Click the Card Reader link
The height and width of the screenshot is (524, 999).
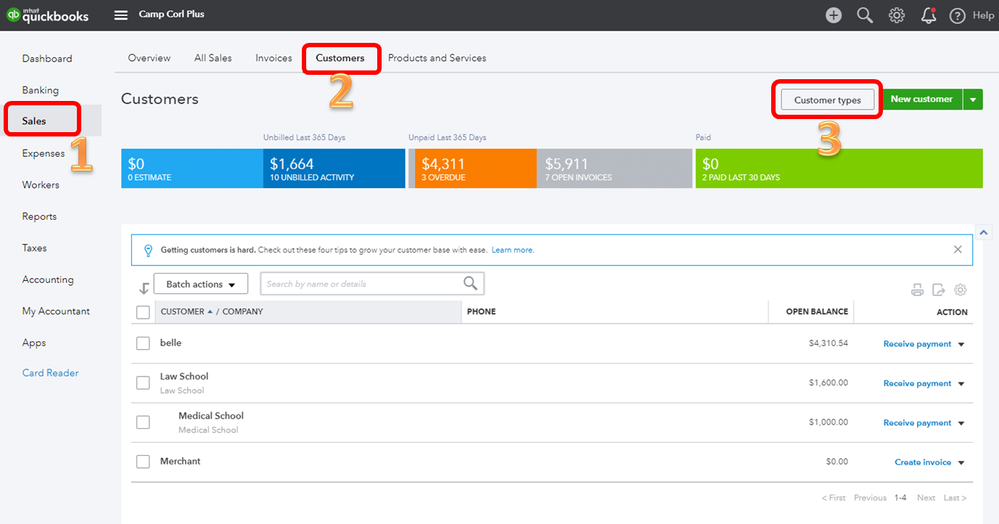pos(50,373)
